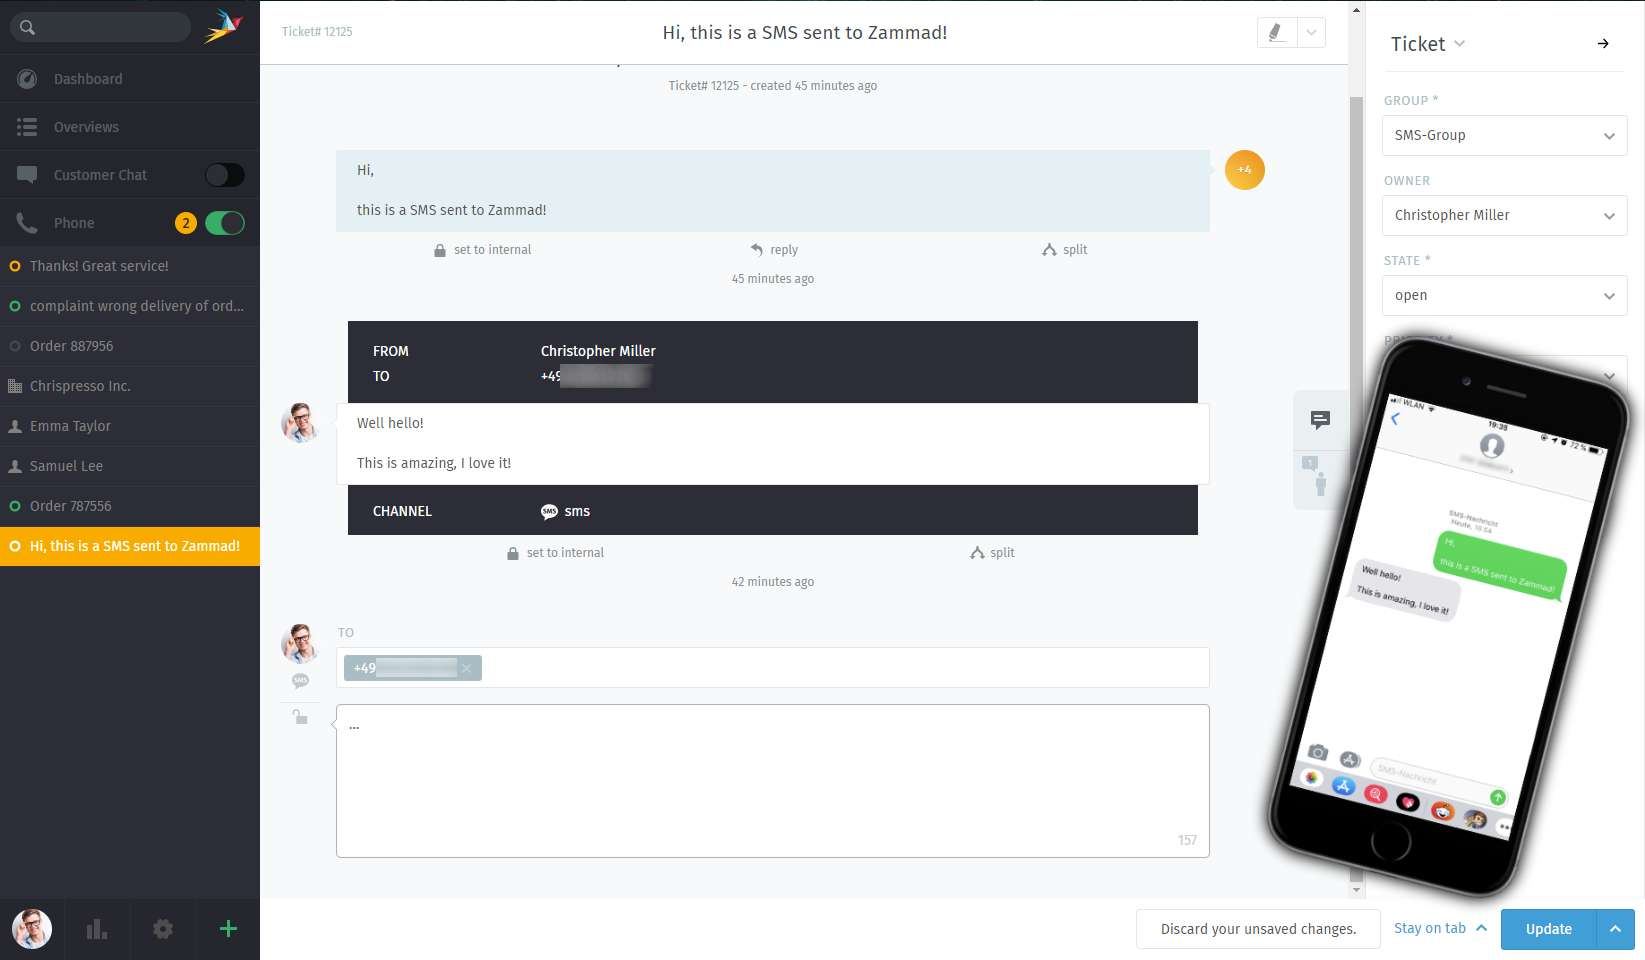Viewport: 1645px width, 960px height.
Task: Select the active SMS sent to Zammad tab
Action: coord(130,546)
